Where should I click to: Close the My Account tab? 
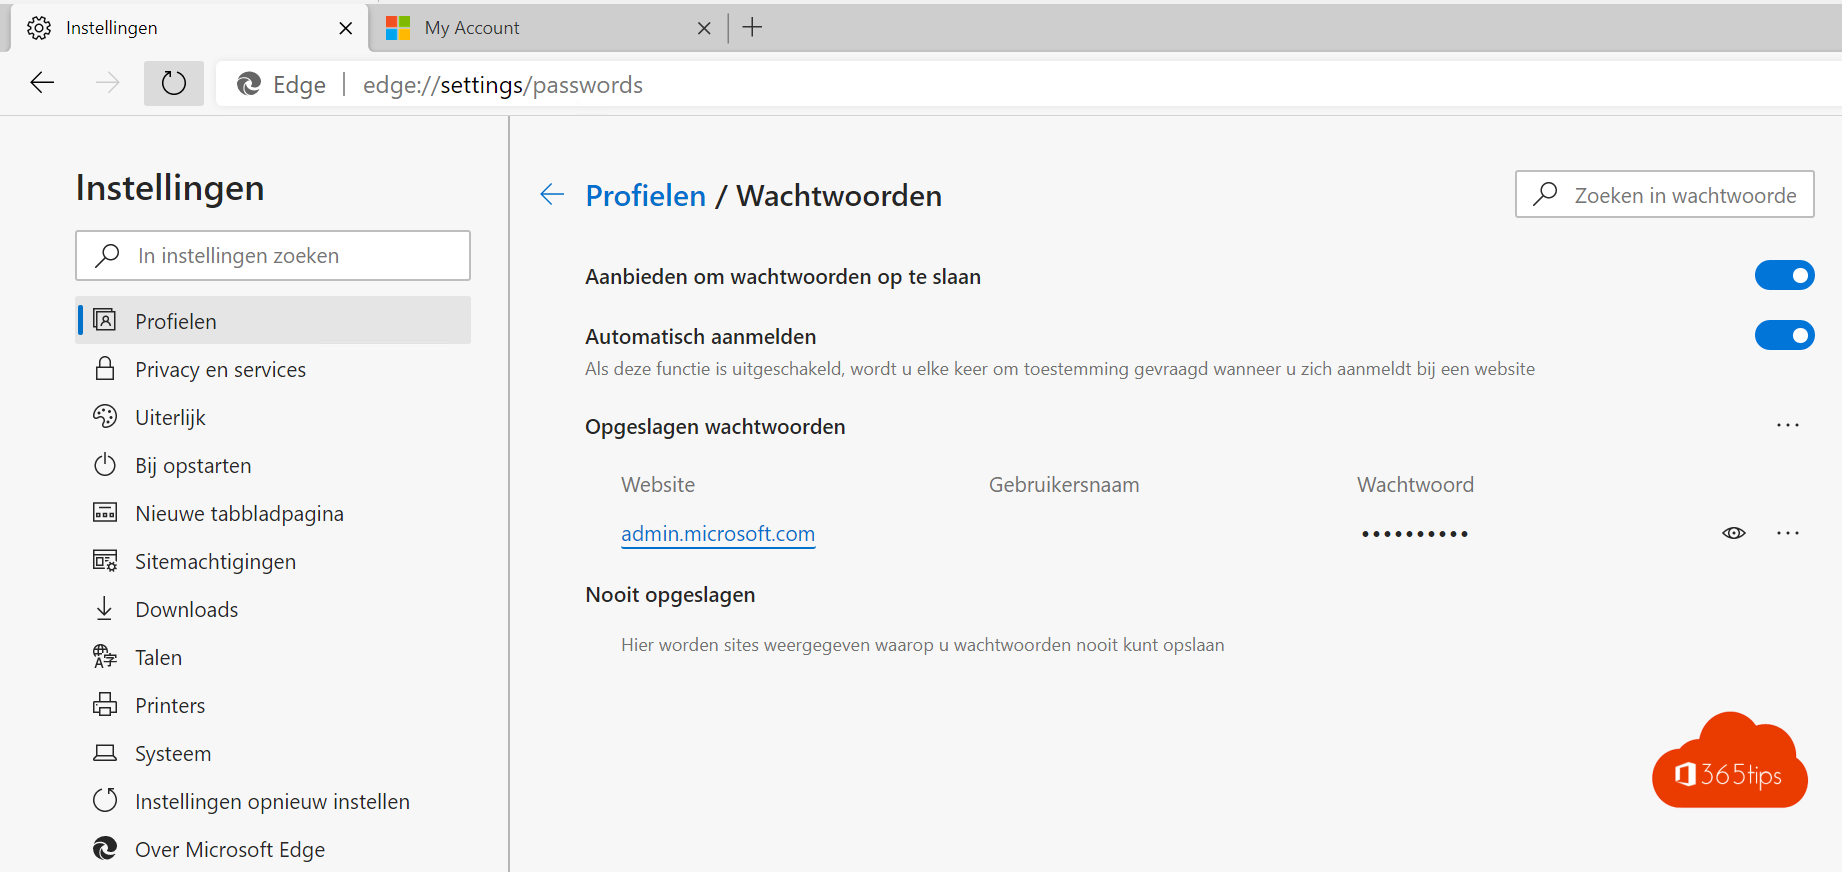pyautogui.click(x=704, y=28)
